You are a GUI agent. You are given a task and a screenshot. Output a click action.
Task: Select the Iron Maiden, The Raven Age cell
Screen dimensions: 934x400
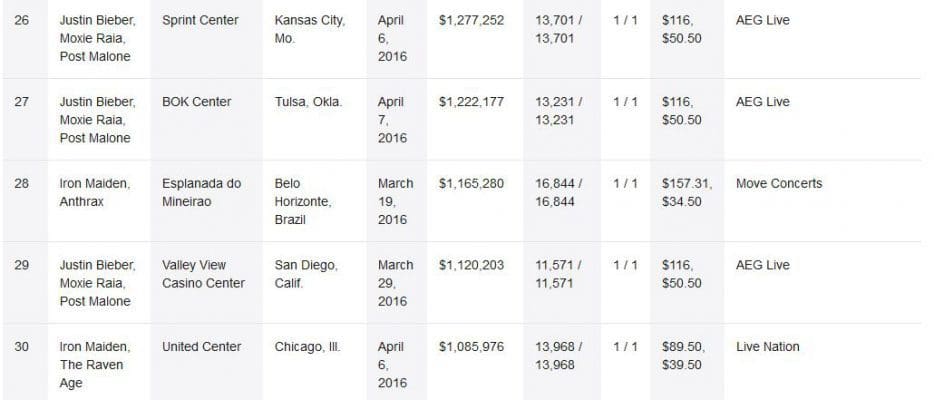(92, 364)
